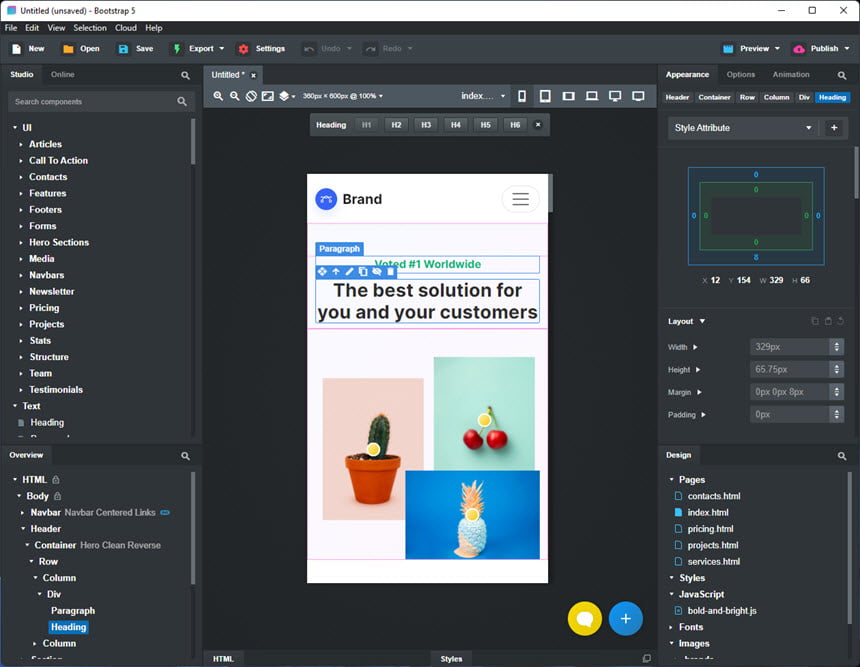Toggle heading level H6
The width and height of the screenshot is (860, 667).
(515, 125)
